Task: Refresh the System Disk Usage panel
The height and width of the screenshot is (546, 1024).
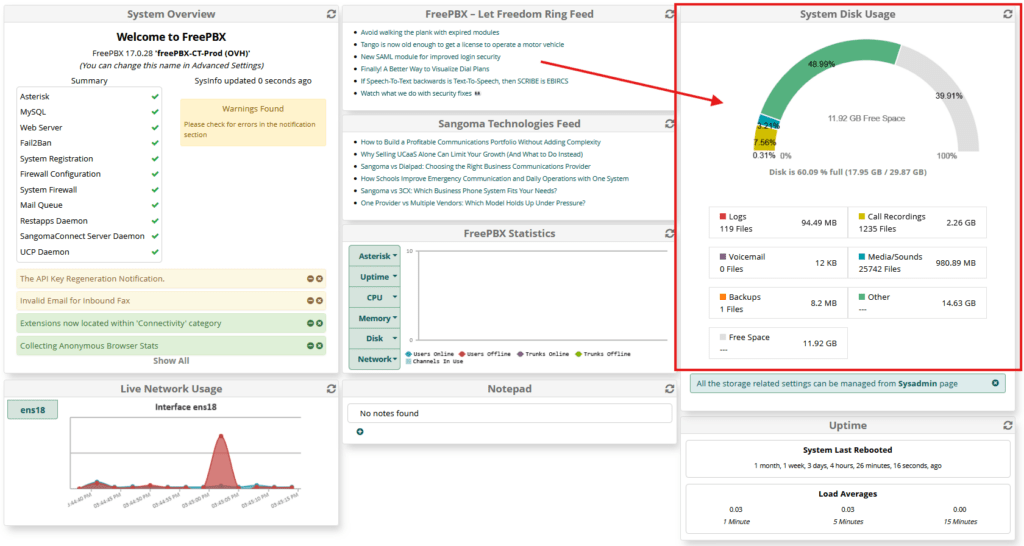Action: tap(1008, 14)
